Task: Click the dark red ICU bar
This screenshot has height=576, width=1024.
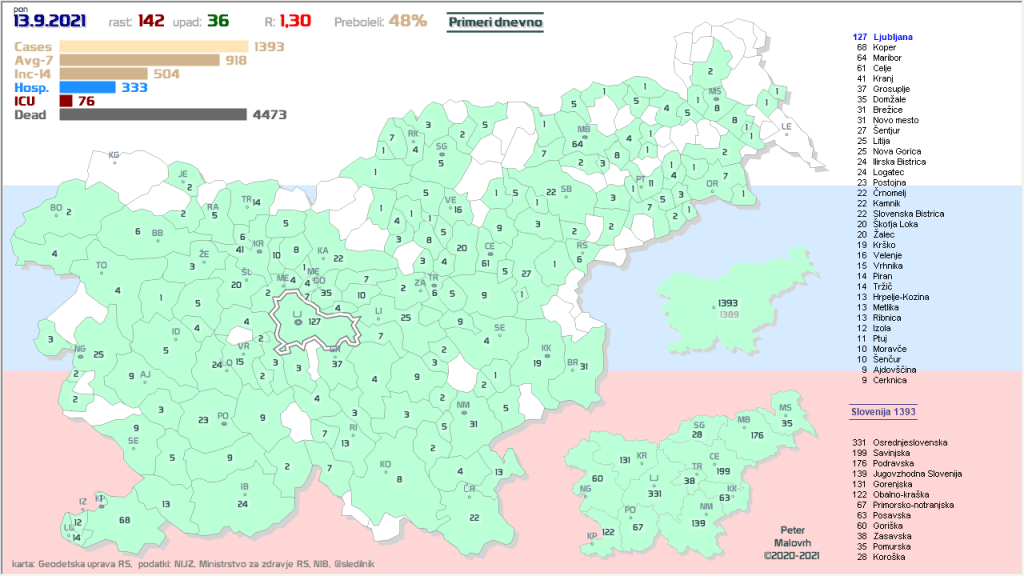Action: coord(66,101)
